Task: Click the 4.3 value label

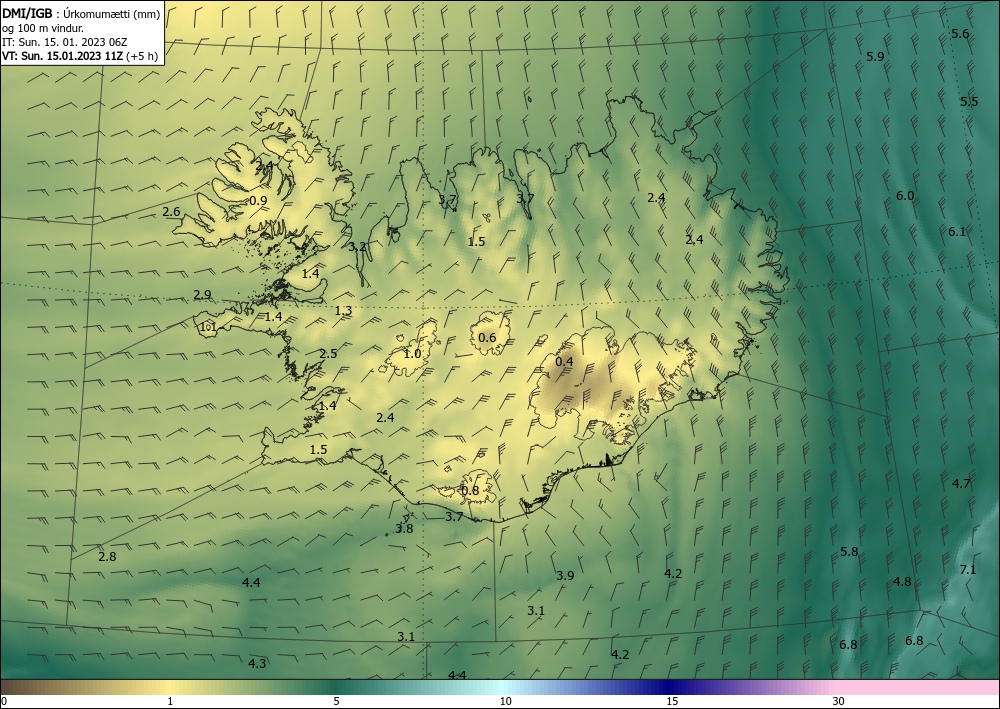Action: [x=257, y=664]
